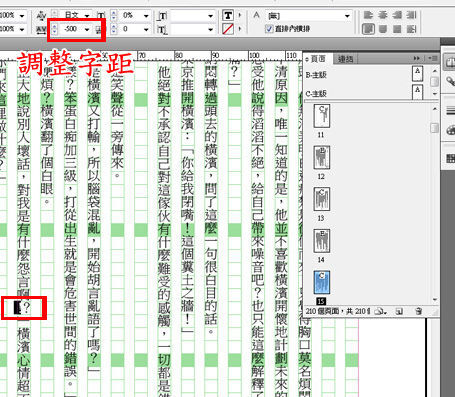This screenshot has width=455, height=397.
Task: Apply the fourth bottom-row justify button
Action: tap(411, 29)
